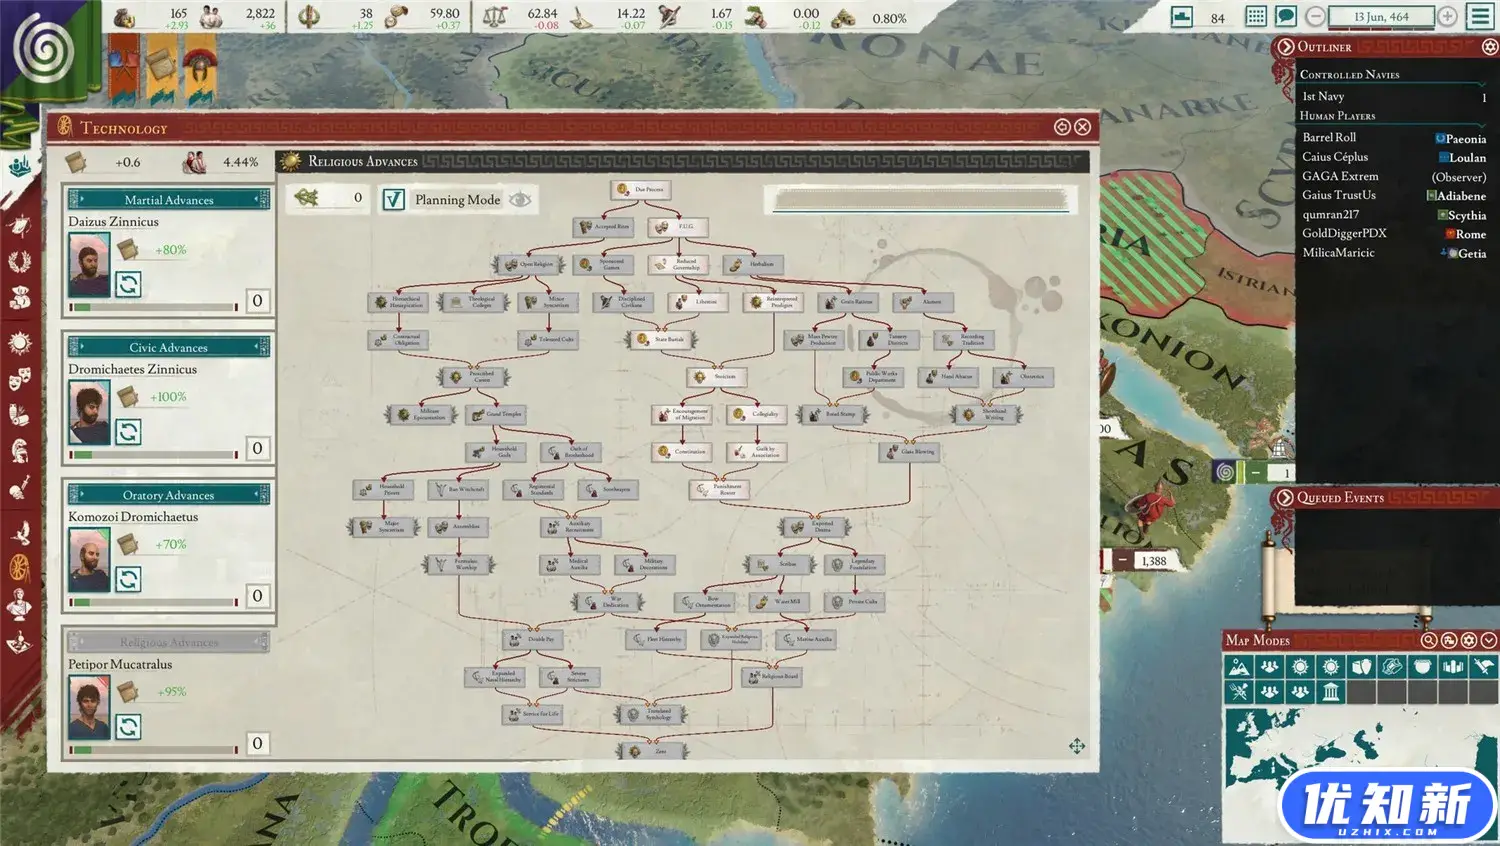
Task: Select the Double Pay invention
Action: [x=533, y=639]
